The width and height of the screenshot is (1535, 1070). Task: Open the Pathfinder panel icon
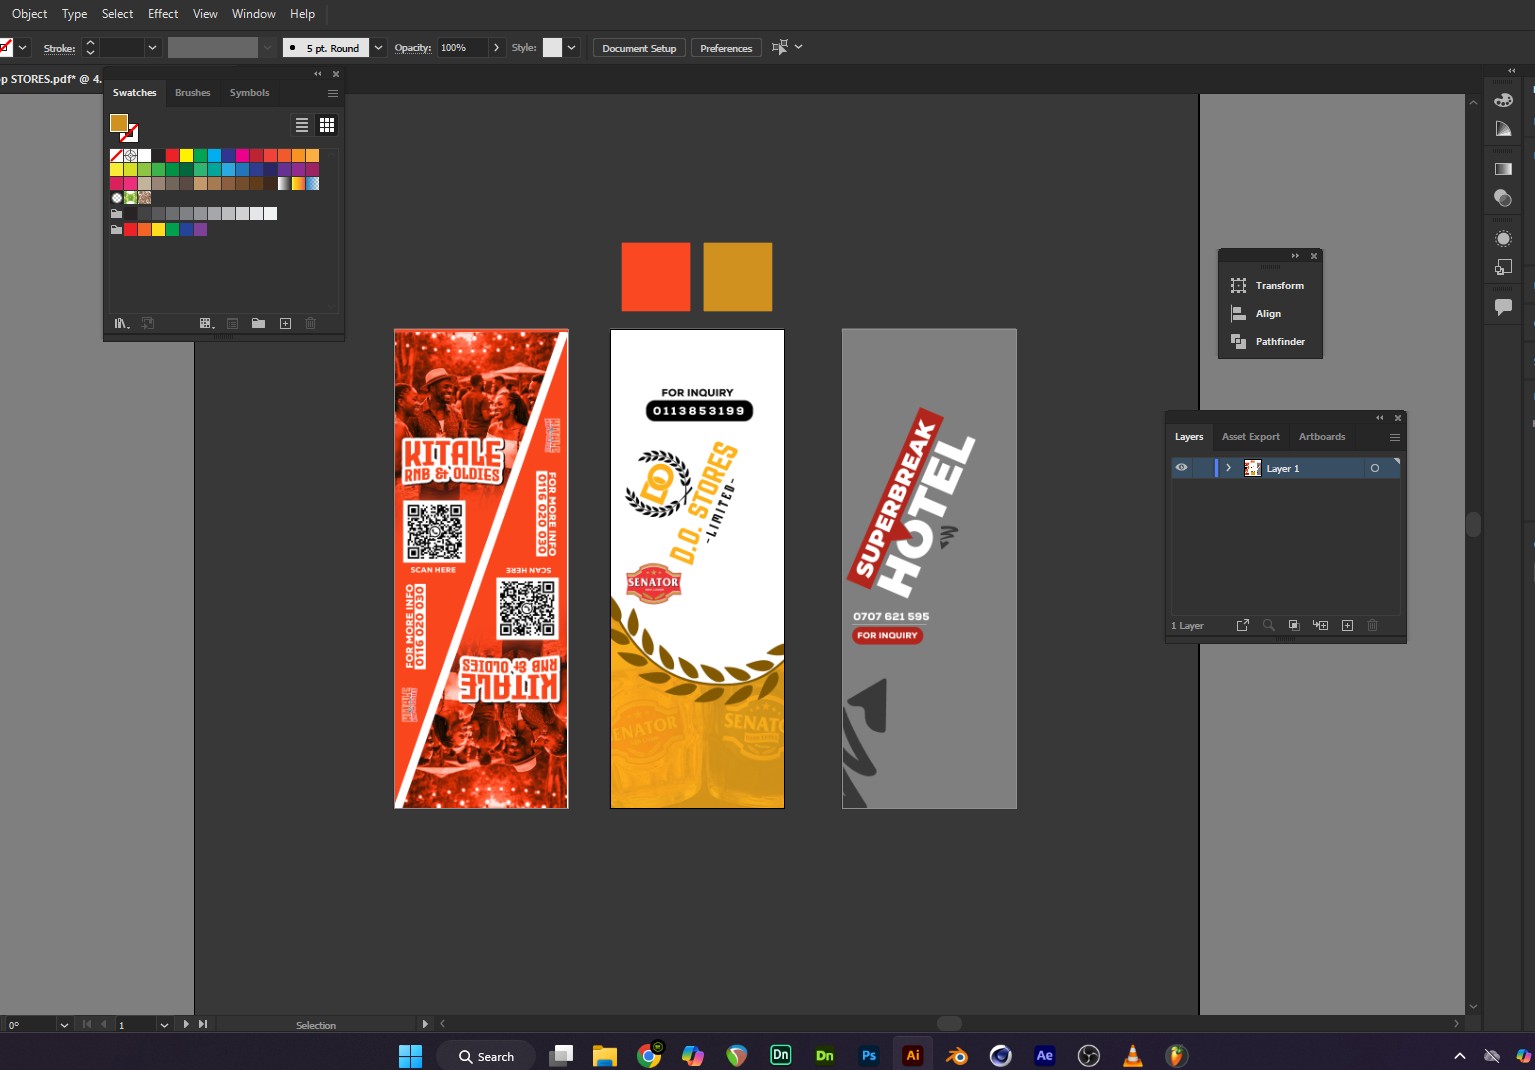(x=1238, y=341)
